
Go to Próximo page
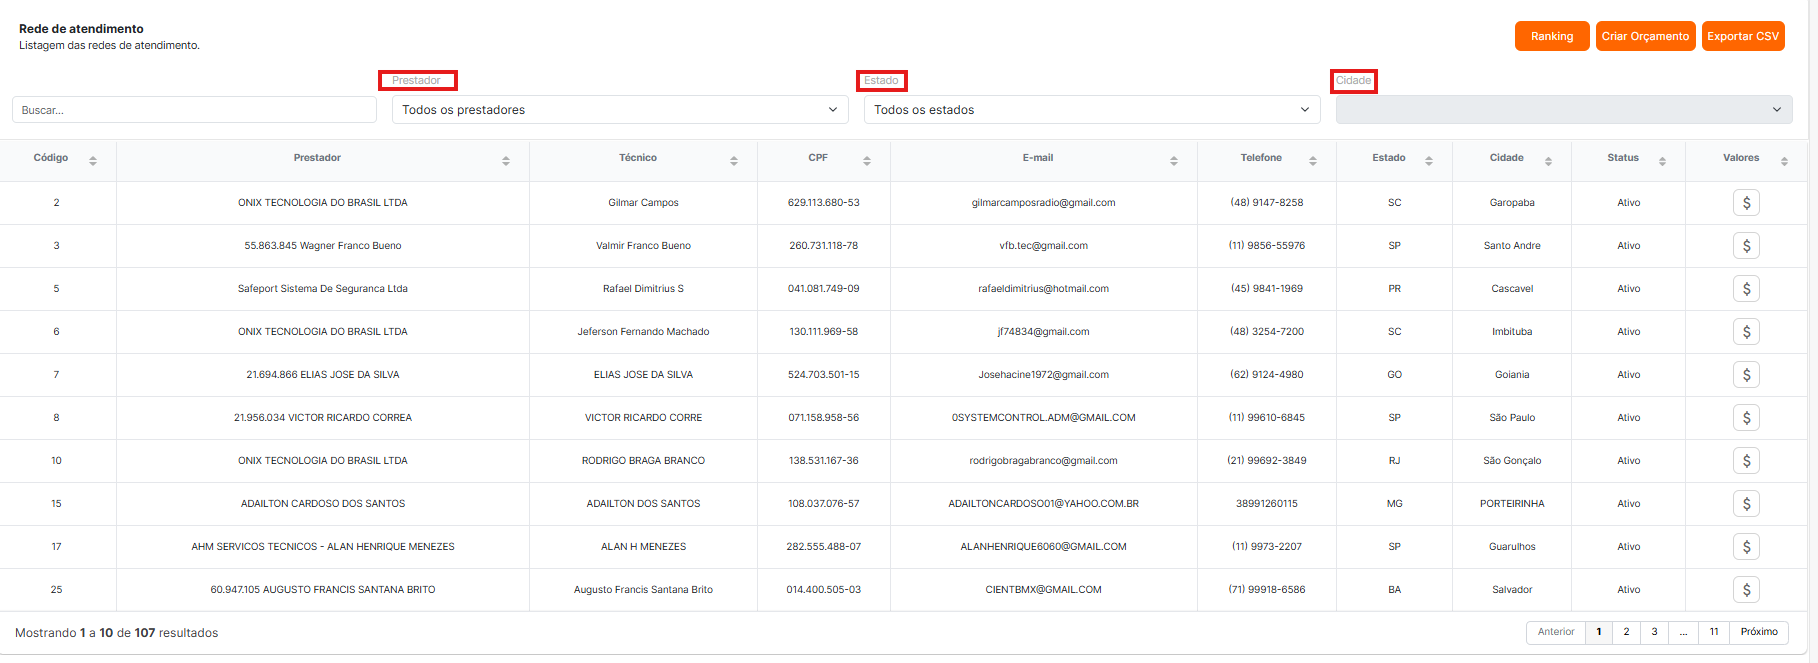[x=1759, y=632]
